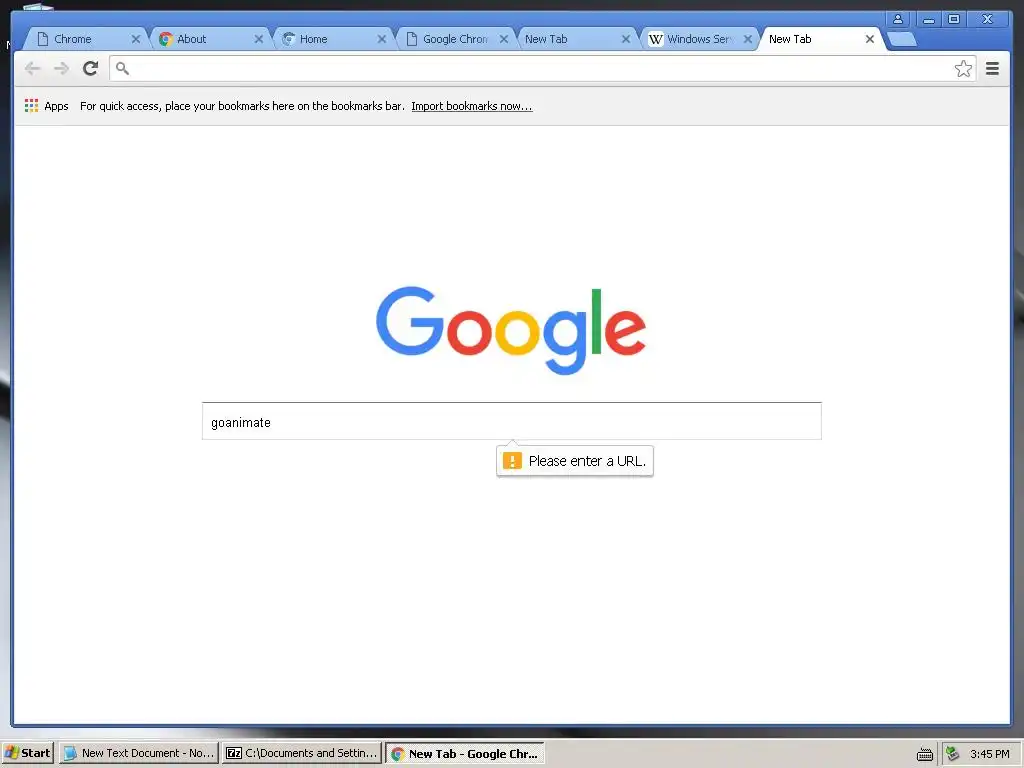The image size is (1024, 768).
Task: Click the on-screen keyboard tray icon
Action: (x=925, y=754)
